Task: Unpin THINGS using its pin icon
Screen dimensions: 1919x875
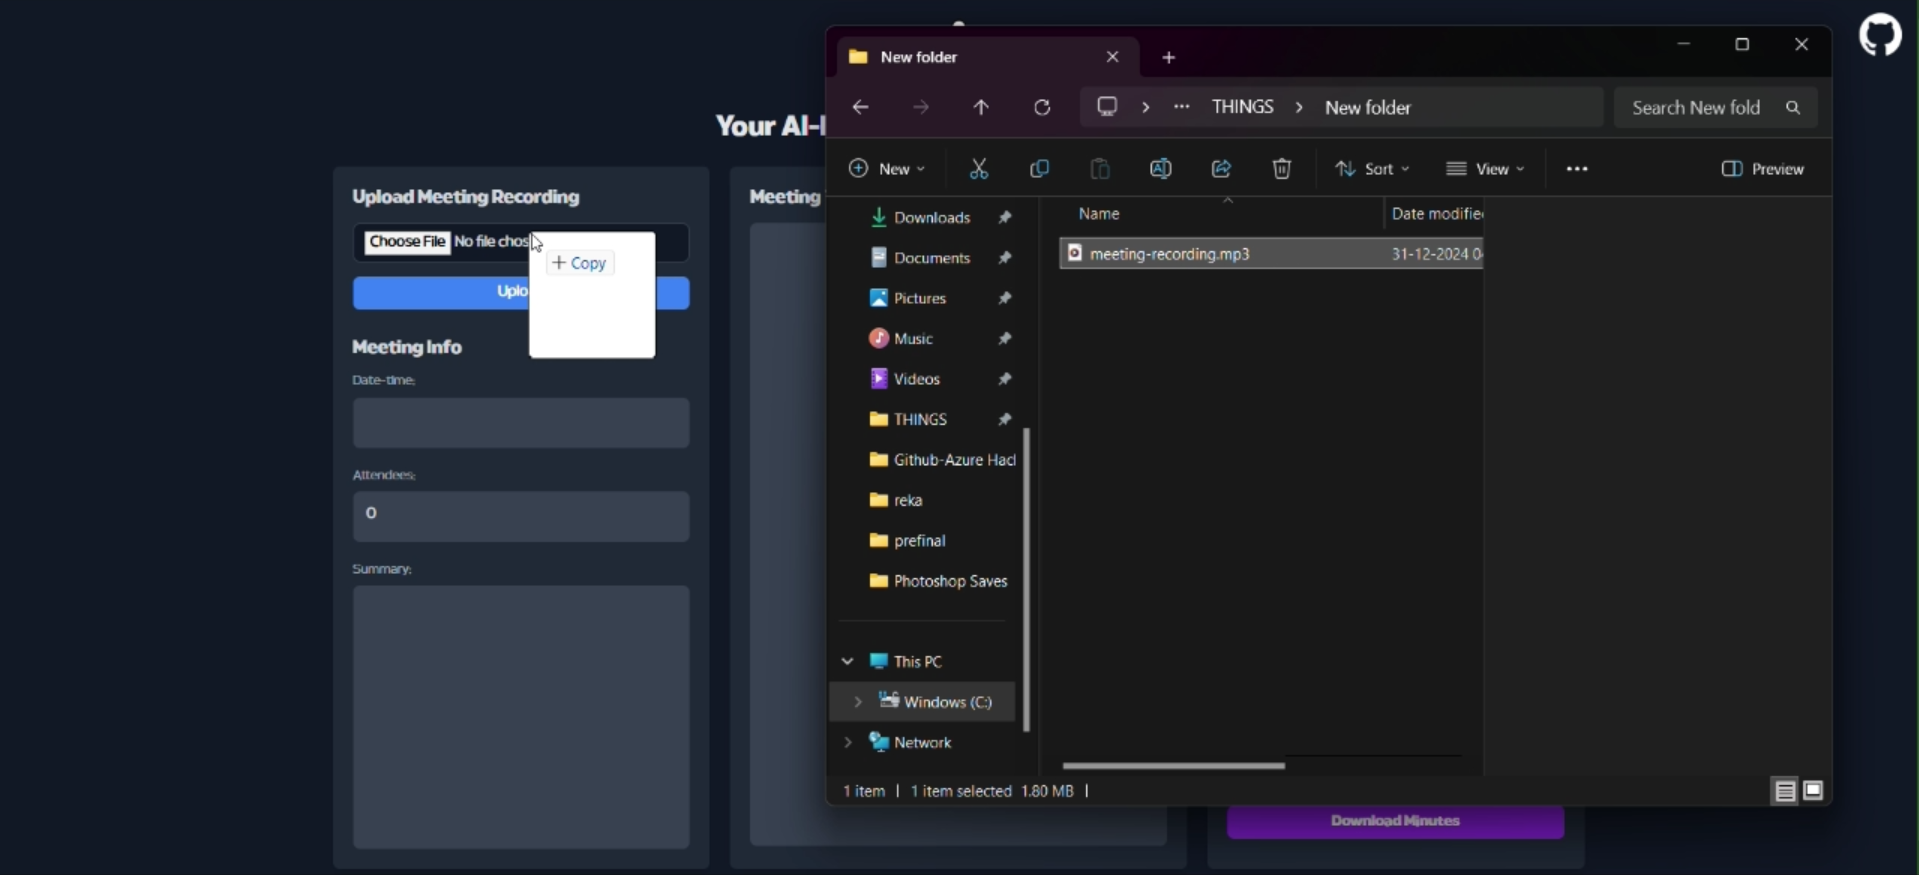Action: (x=1006, y=419)
